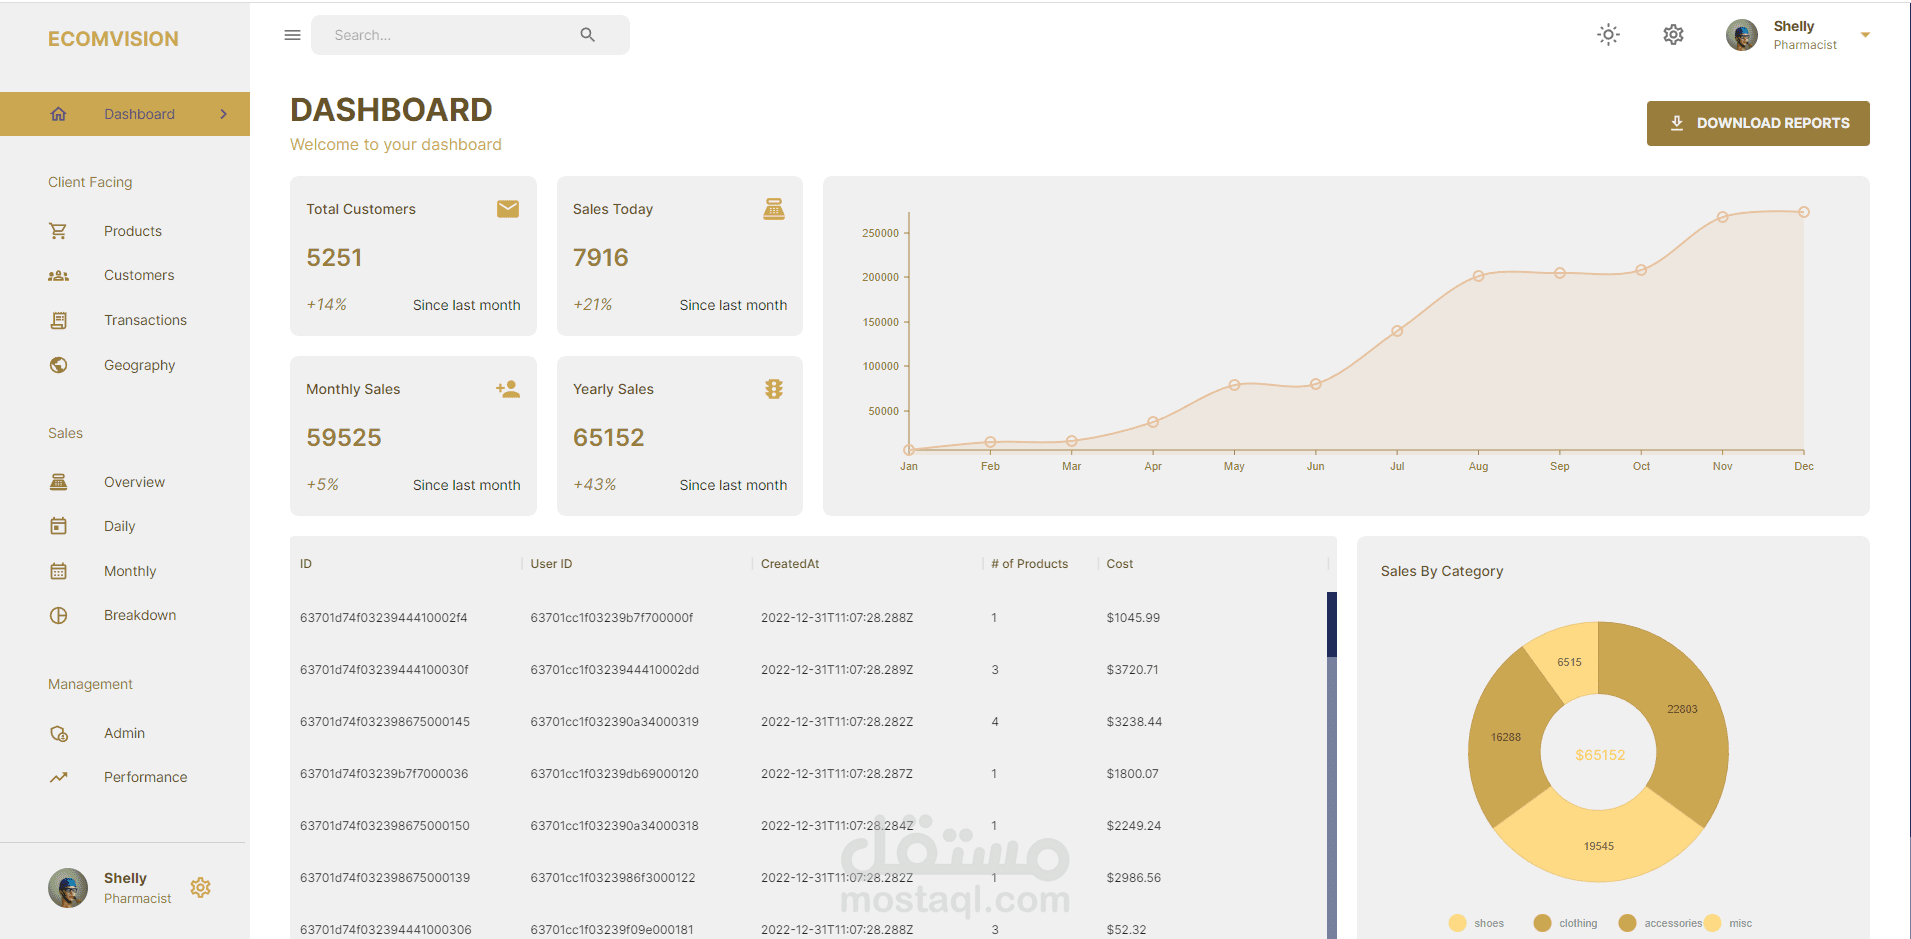The image size is (1911, 939).
Task: Toggle light/dark mode with the sun icon
Action: click(1608, 35)
